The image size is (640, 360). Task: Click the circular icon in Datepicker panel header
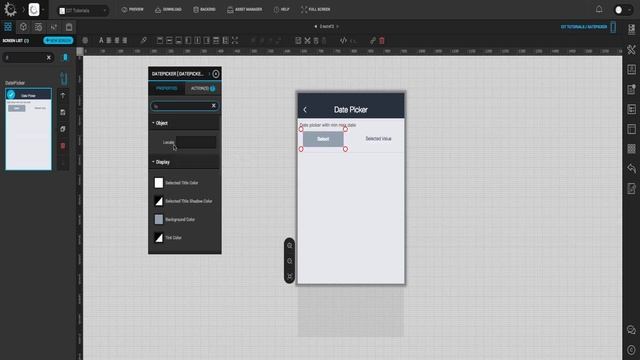pos(216,74)
